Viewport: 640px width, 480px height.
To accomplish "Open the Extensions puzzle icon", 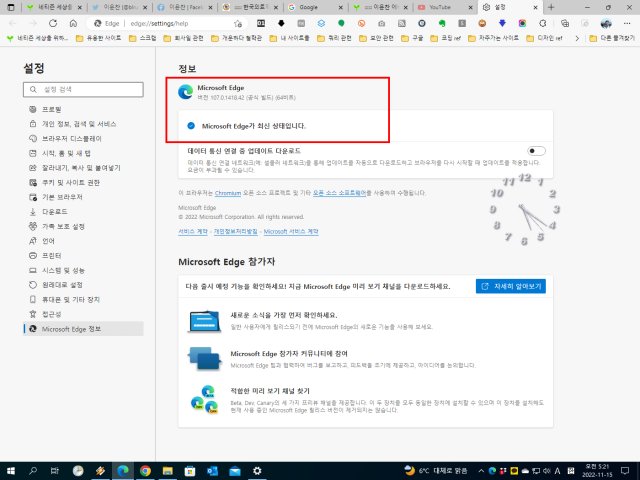I will 542,23.
